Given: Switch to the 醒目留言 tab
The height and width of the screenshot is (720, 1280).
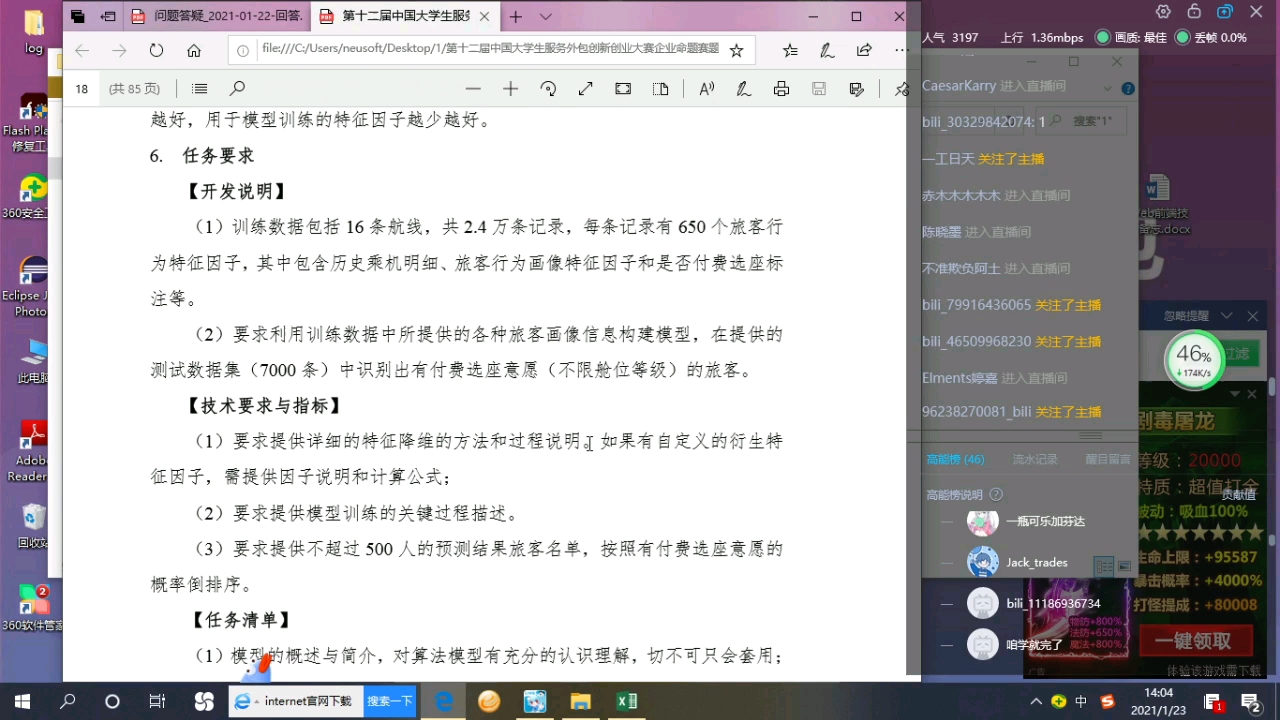Looking at the screenshot, I should (x=1108, y=460).
